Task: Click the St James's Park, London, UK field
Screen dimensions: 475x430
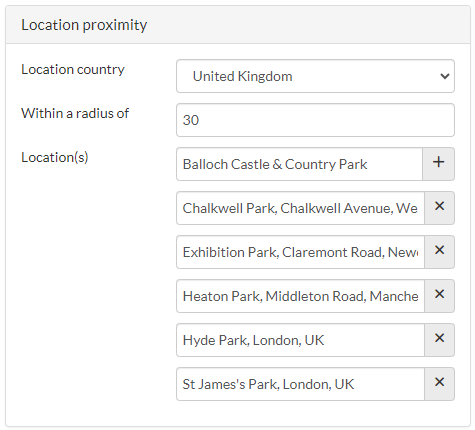Action: point(300,384)
